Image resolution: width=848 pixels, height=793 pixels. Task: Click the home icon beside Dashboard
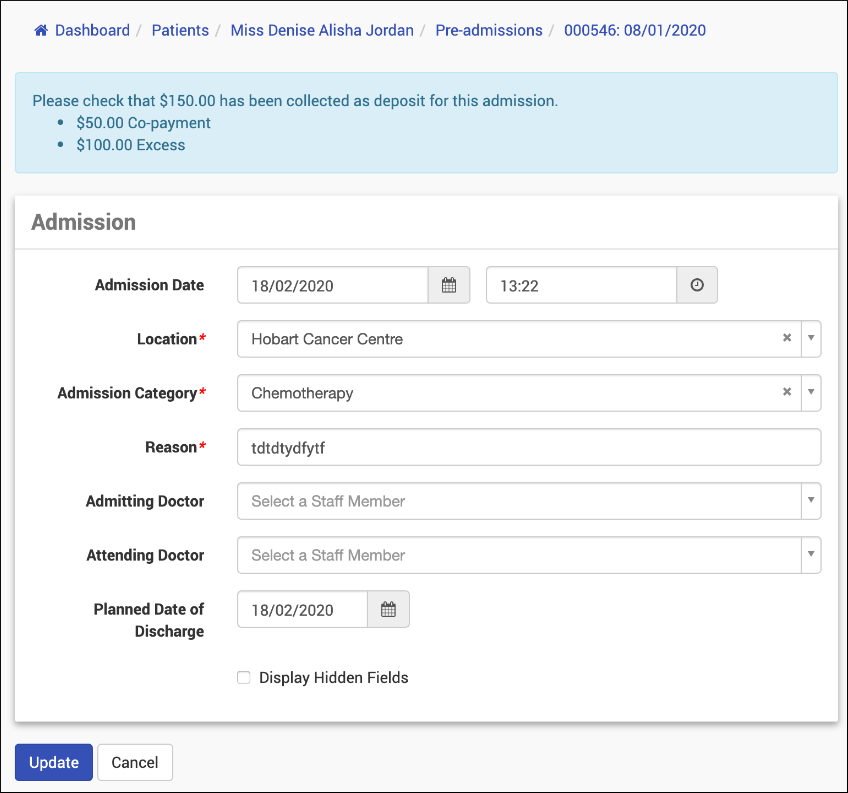click(41, 30)
